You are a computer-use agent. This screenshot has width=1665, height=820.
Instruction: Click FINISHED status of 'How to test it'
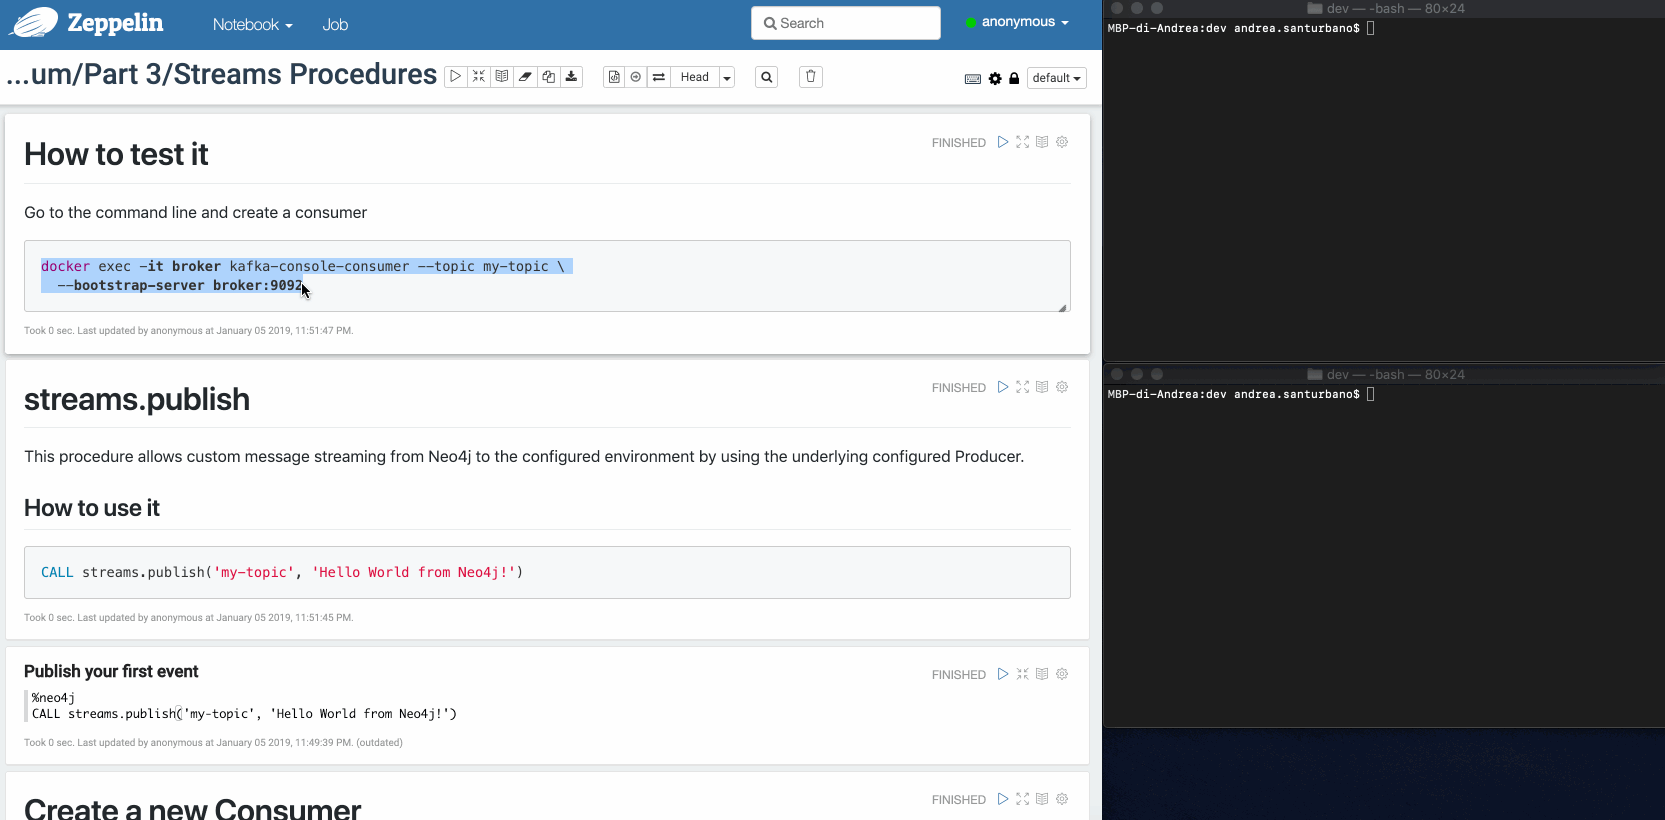[x=959, y=143]
